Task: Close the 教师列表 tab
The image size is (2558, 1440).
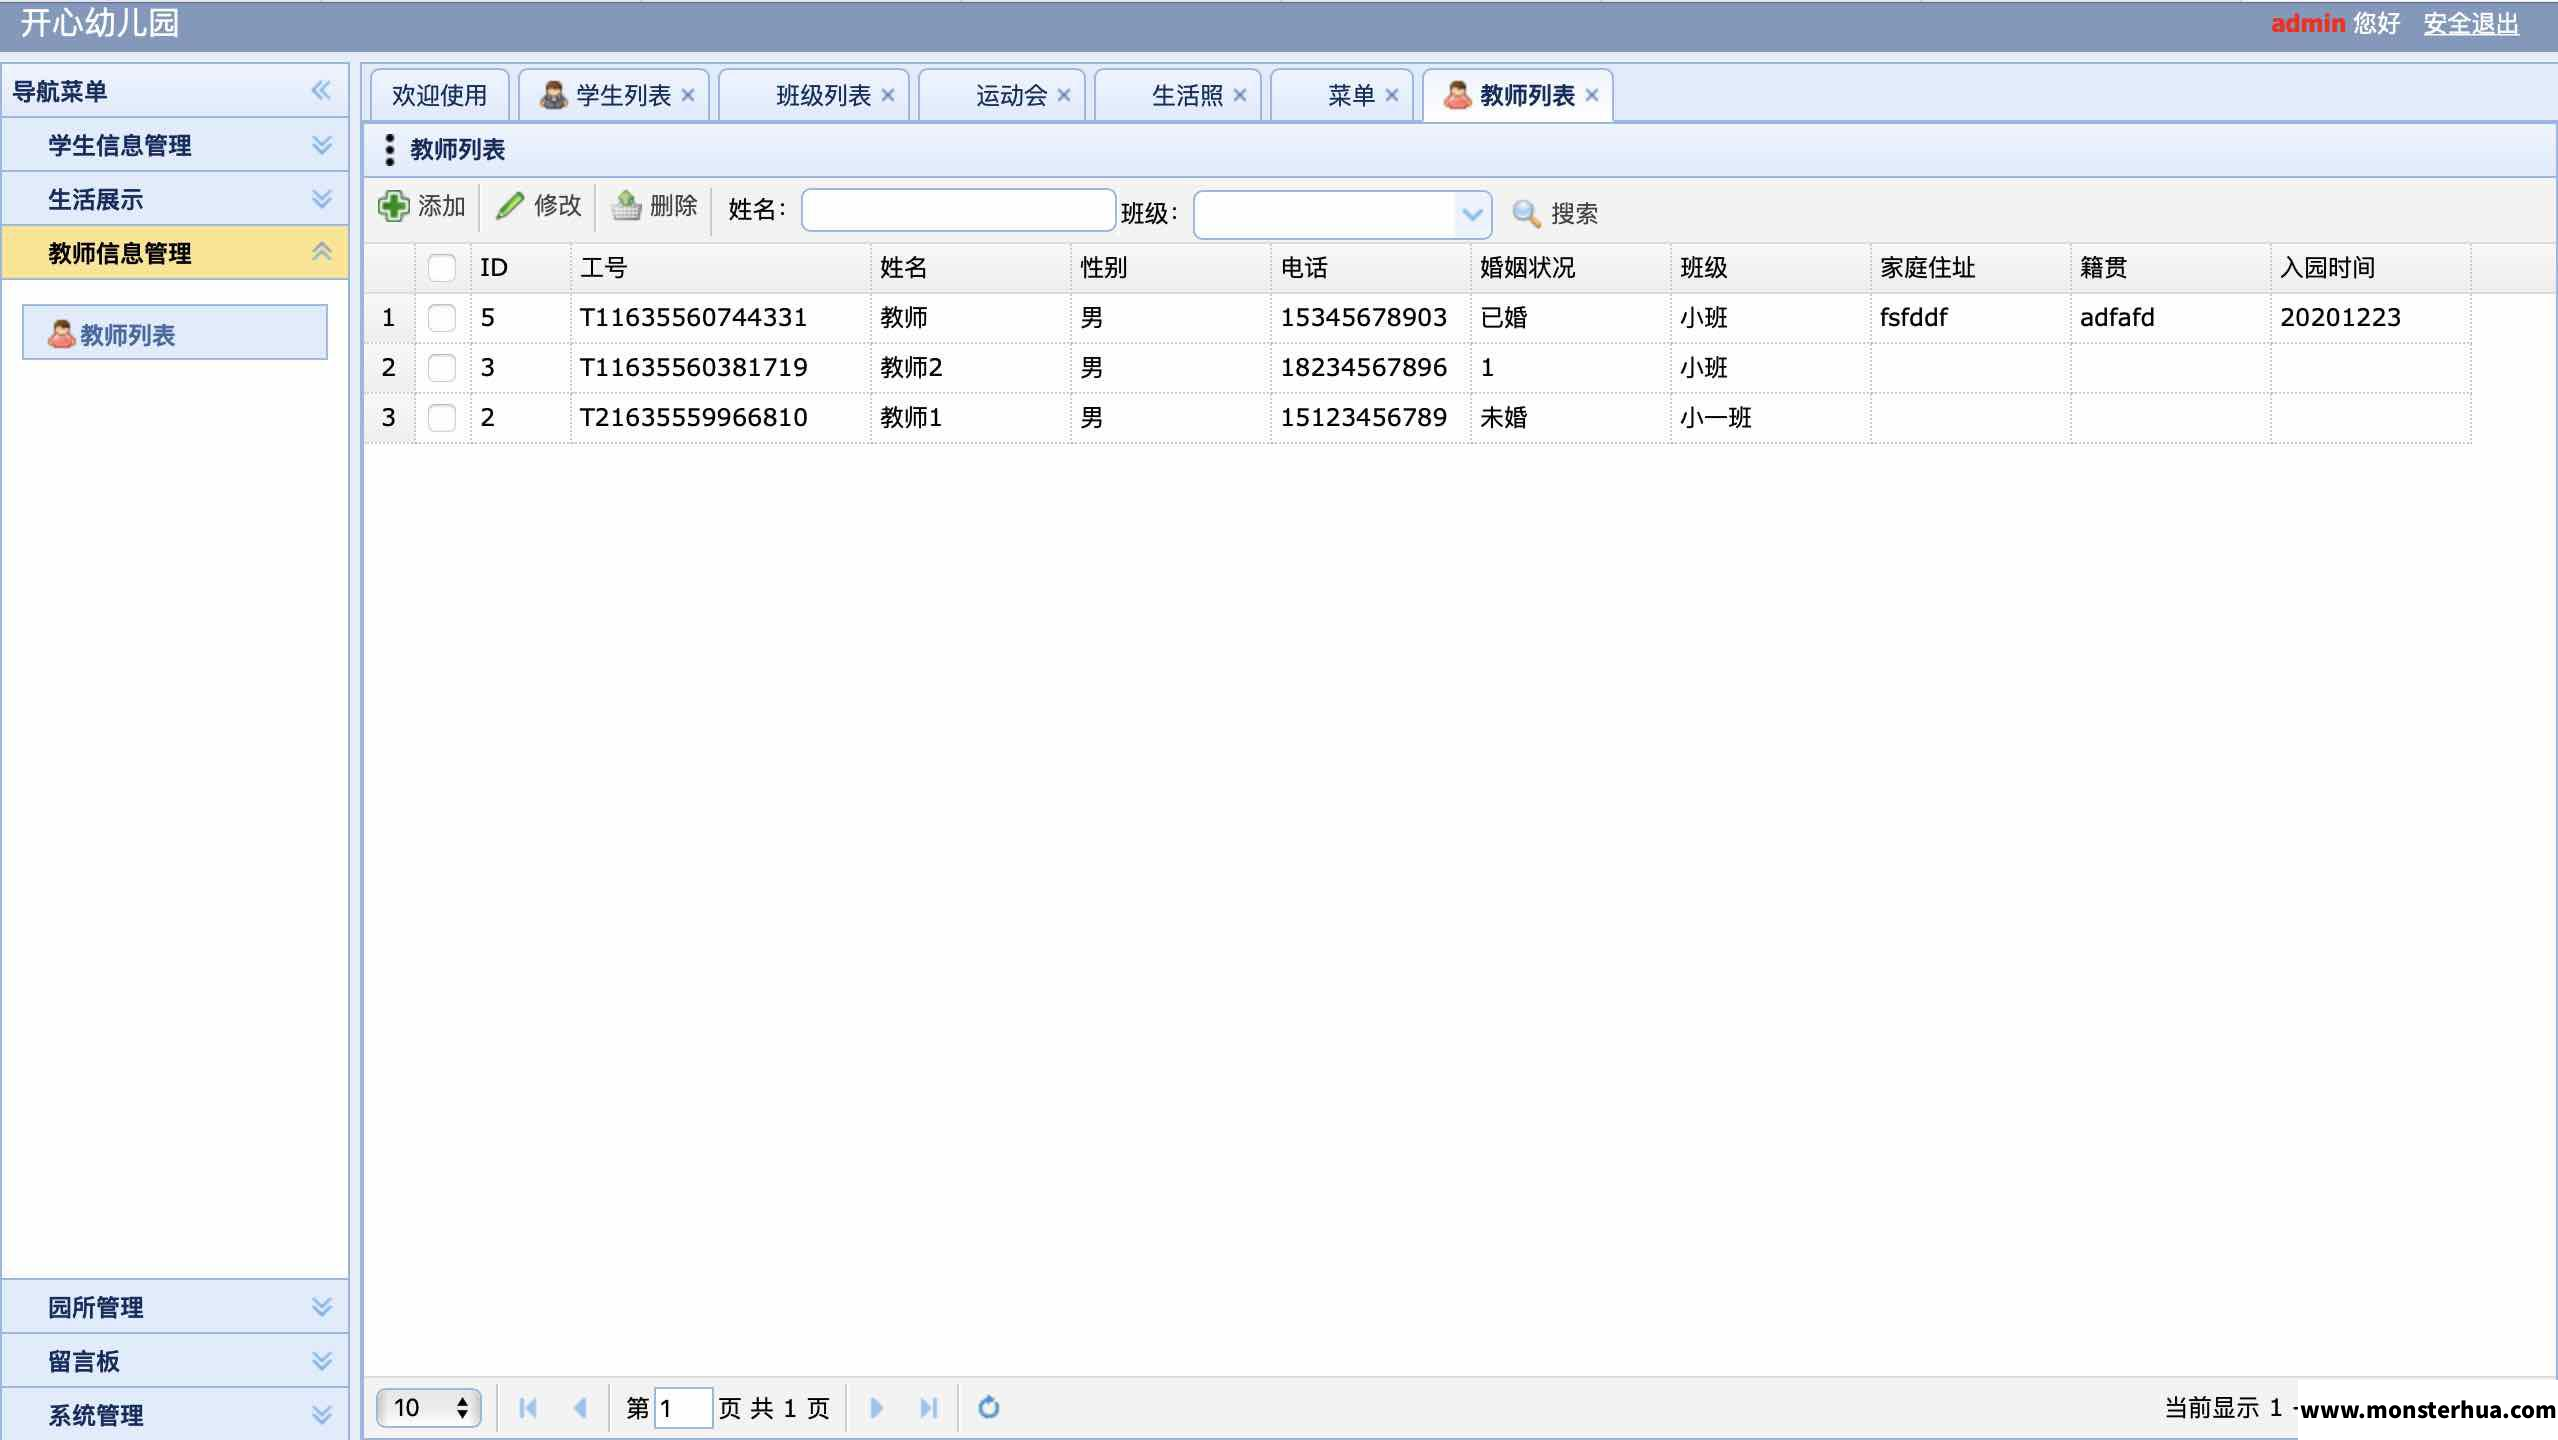Action: (x=1592, y=95)
